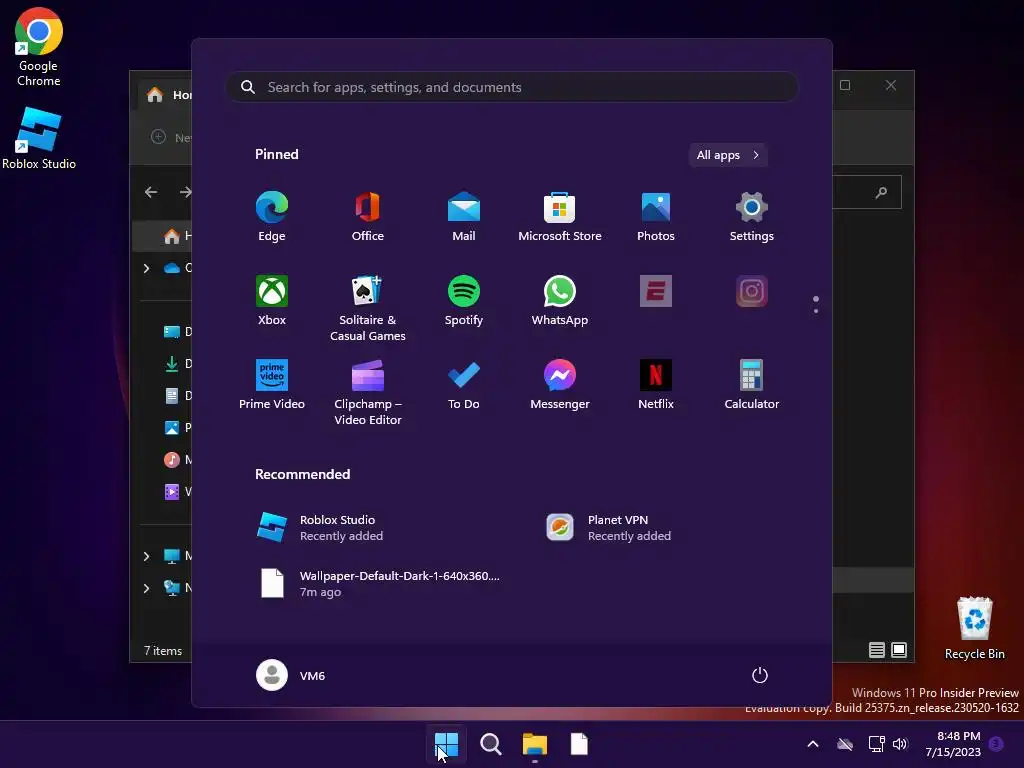Open VM6 user account menu

(291, 675)
